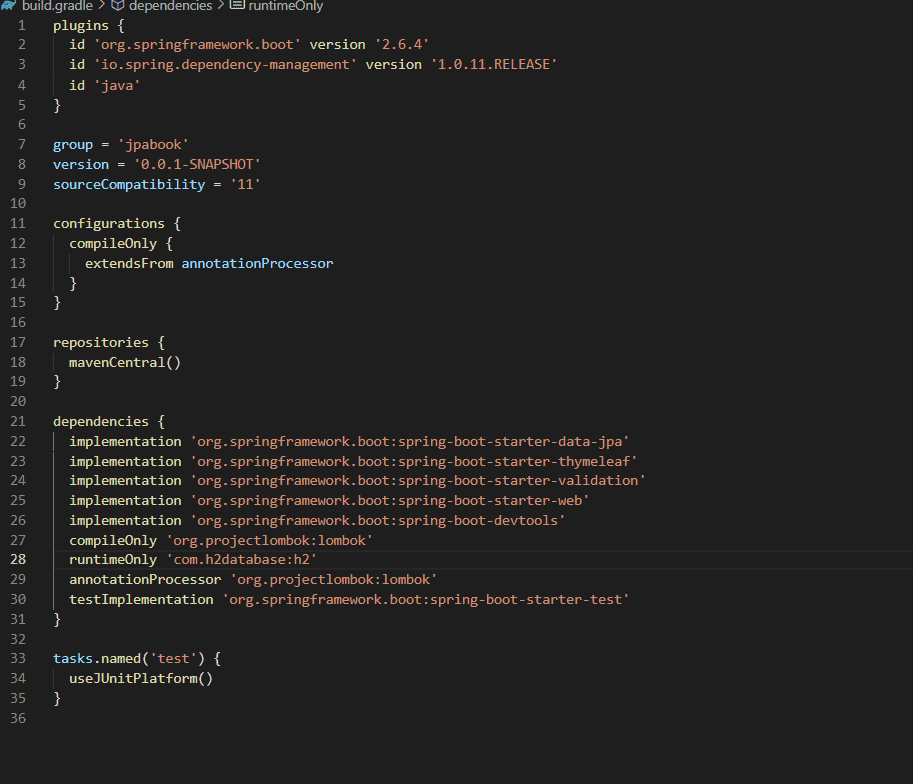The height and width of the screenshot is (784, 913).
Task: Click the spring-boot-starter-thymeleaf dependency string
Action: [x=413, y=461]
